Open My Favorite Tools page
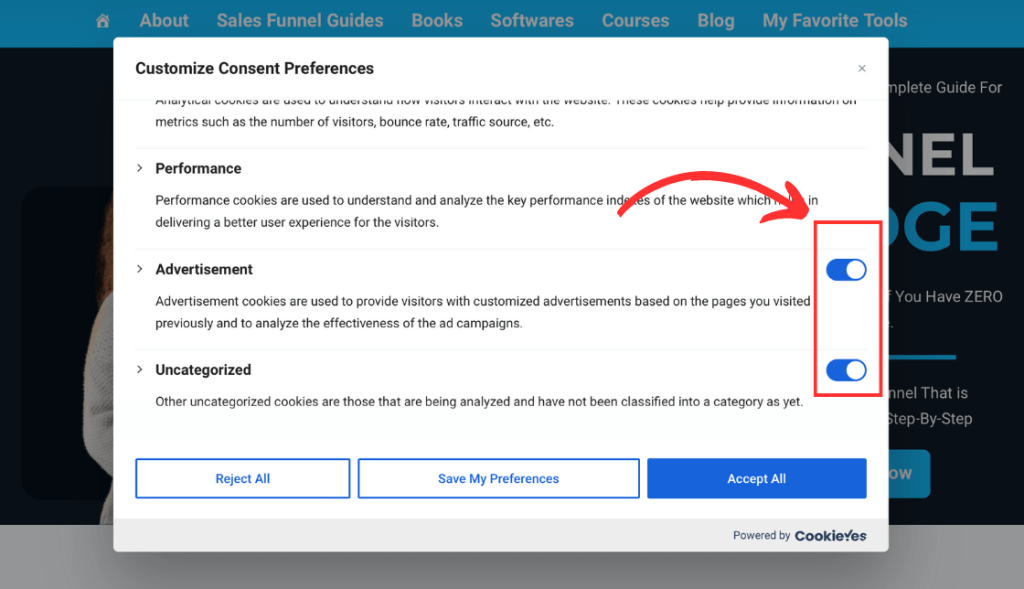The width and height of the screenshot is (1024, 589). click(x=834, y=20)
